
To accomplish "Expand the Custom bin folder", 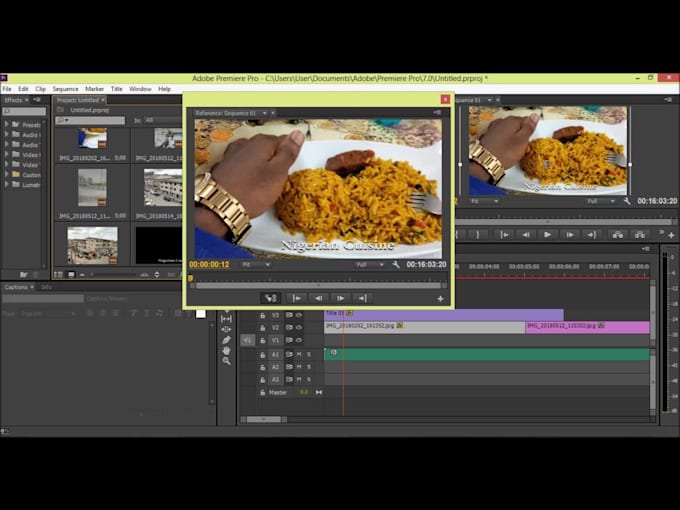I will click(x=7, y=174).
